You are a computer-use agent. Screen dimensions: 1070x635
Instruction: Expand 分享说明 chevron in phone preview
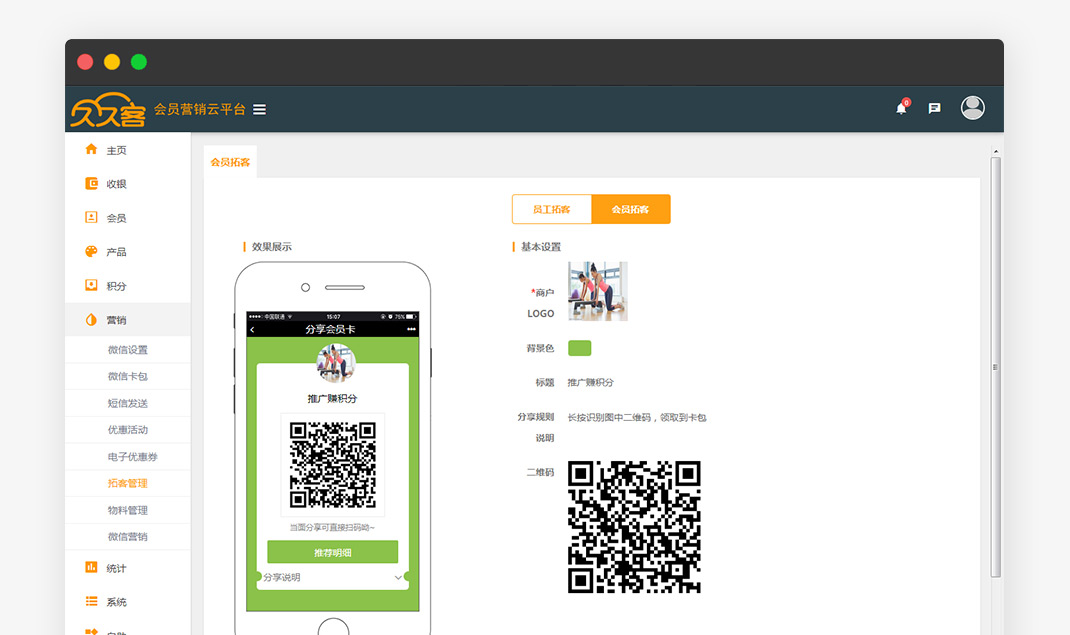pyautogui.click(x=398, y=578)
